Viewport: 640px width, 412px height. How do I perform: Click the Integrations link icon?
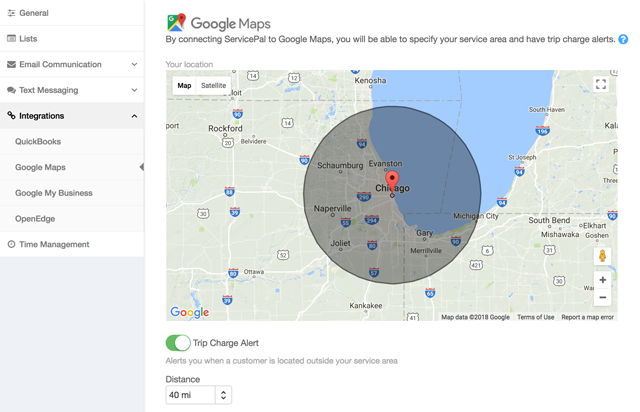click(x=11, y=116)
